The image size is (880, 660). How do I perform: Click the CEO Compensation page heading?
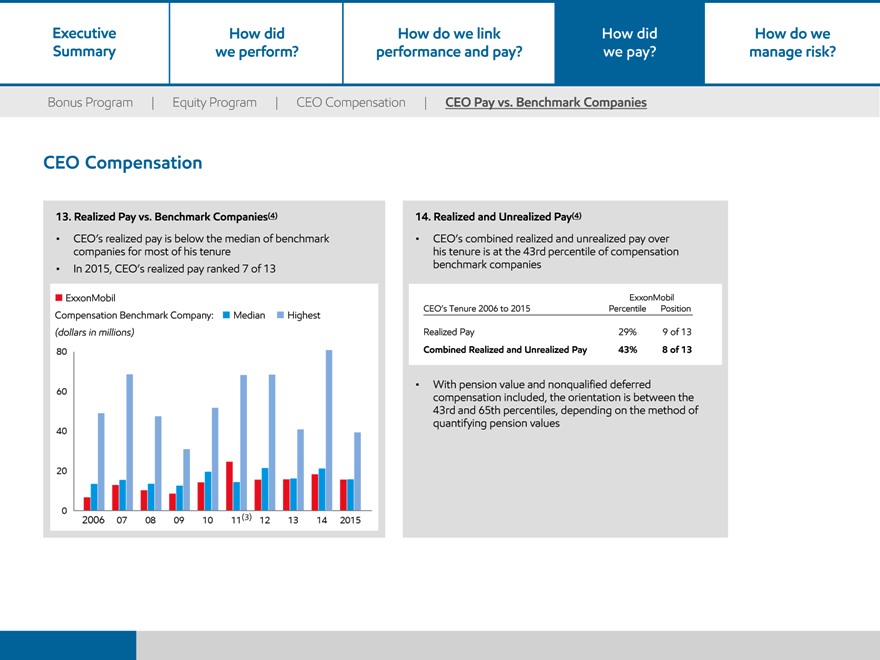click(122, 162)
